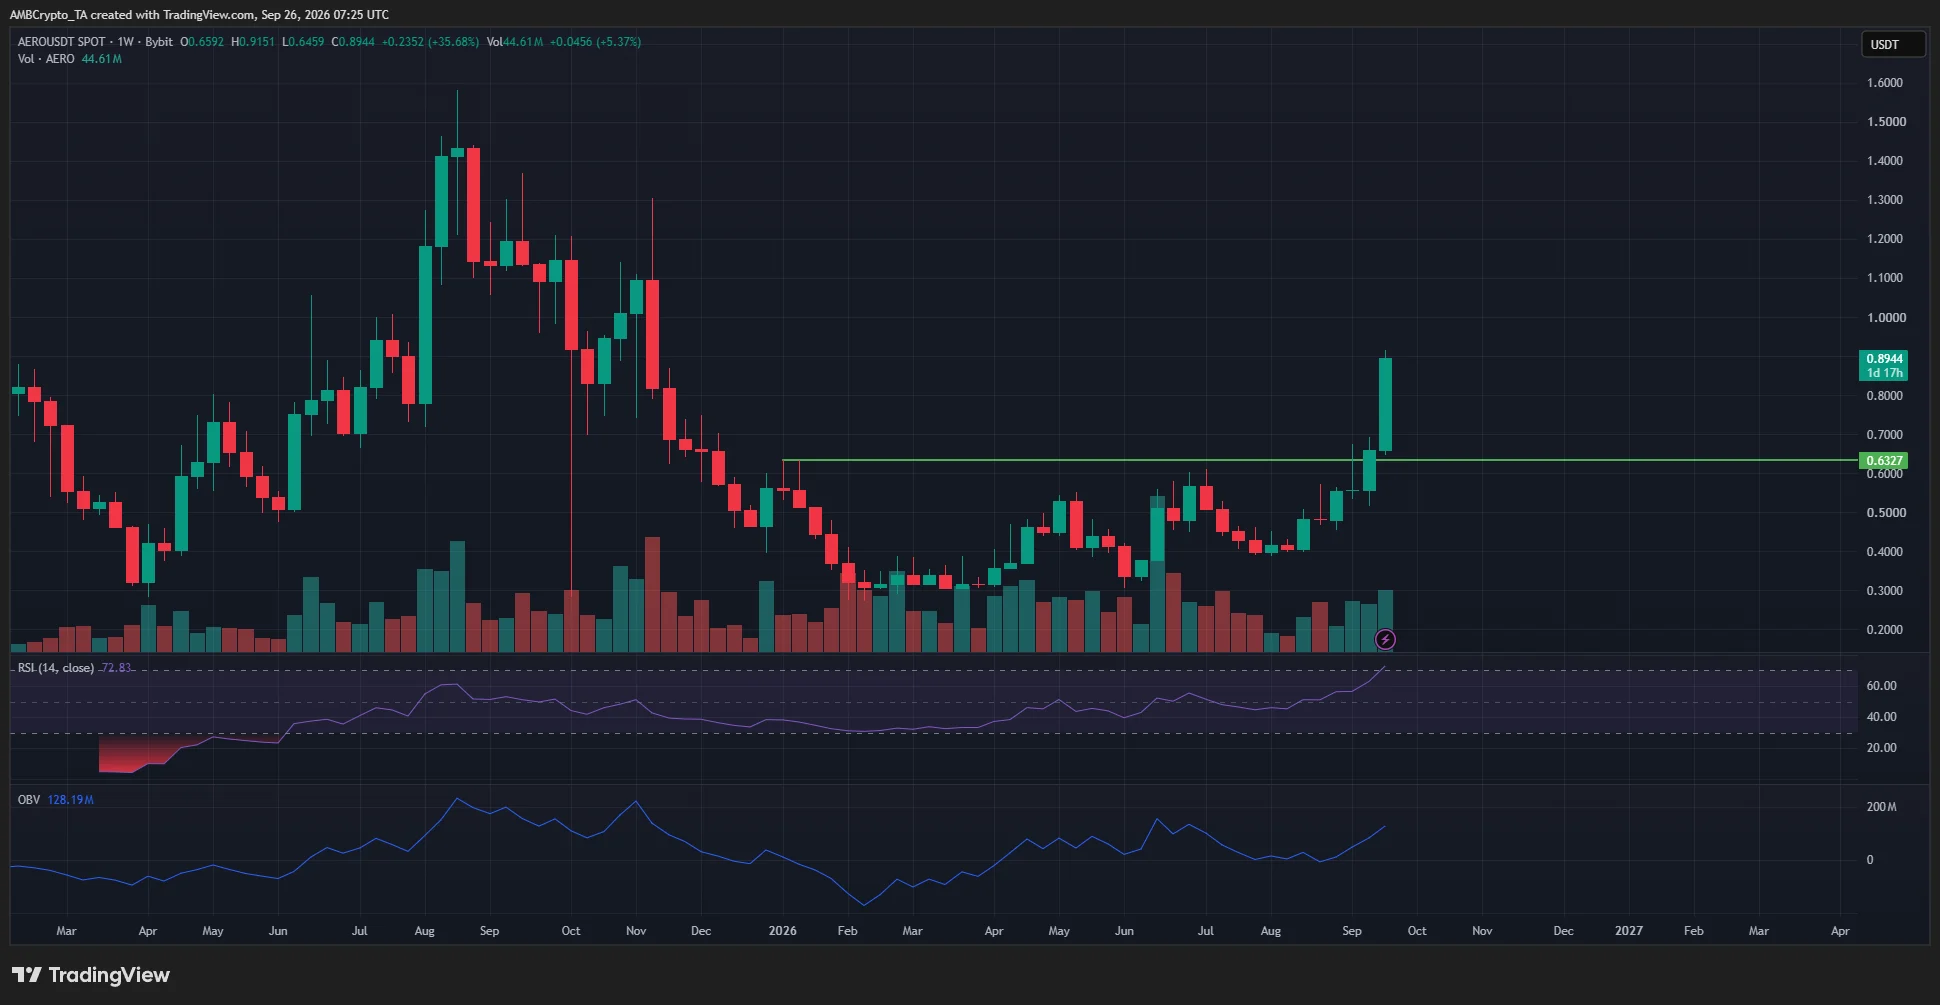This screenshot has height=1005, width=1940.
Task: Click the AMBCrypto_TA TradingView.com header text
Action: (199, 15)
